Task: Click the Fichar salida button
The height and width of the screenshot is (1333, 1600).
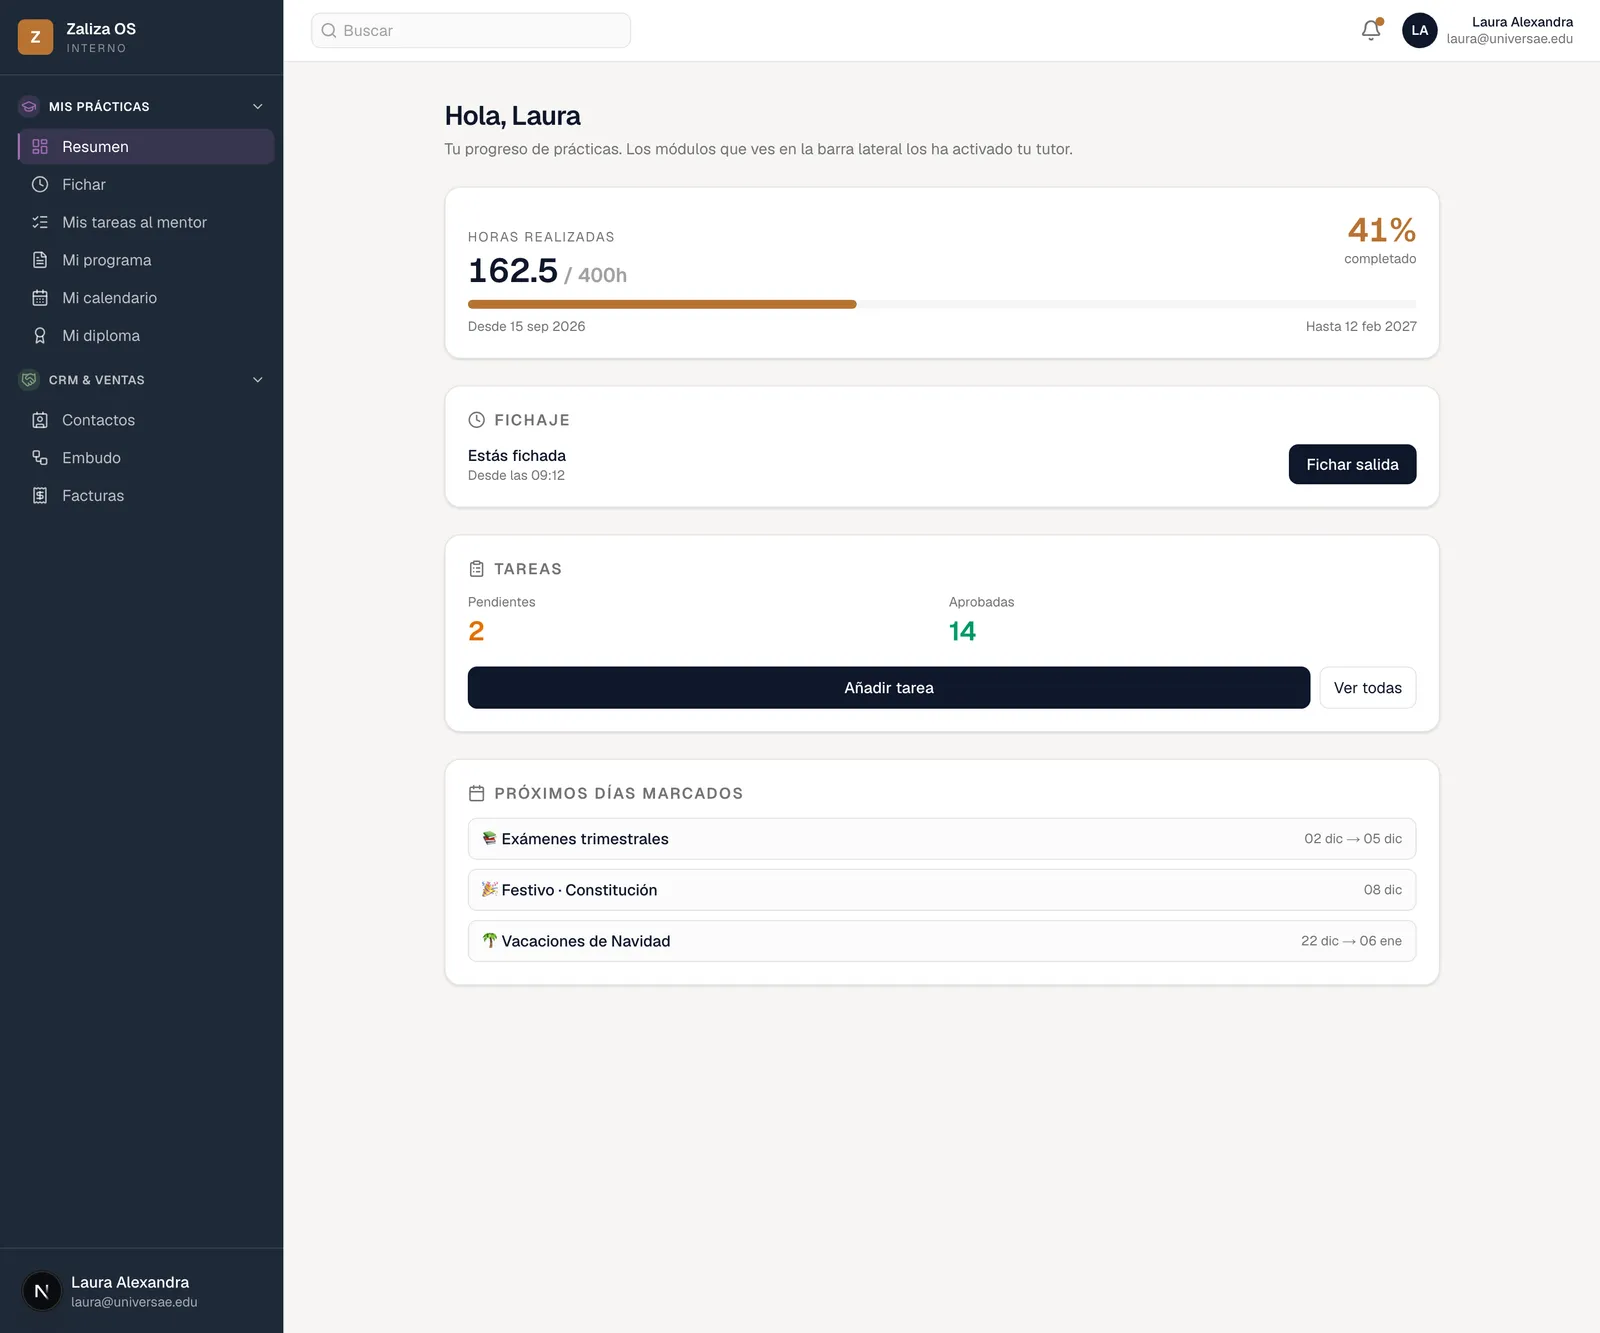Action: pyautogui.click(x=1352, y=464)
